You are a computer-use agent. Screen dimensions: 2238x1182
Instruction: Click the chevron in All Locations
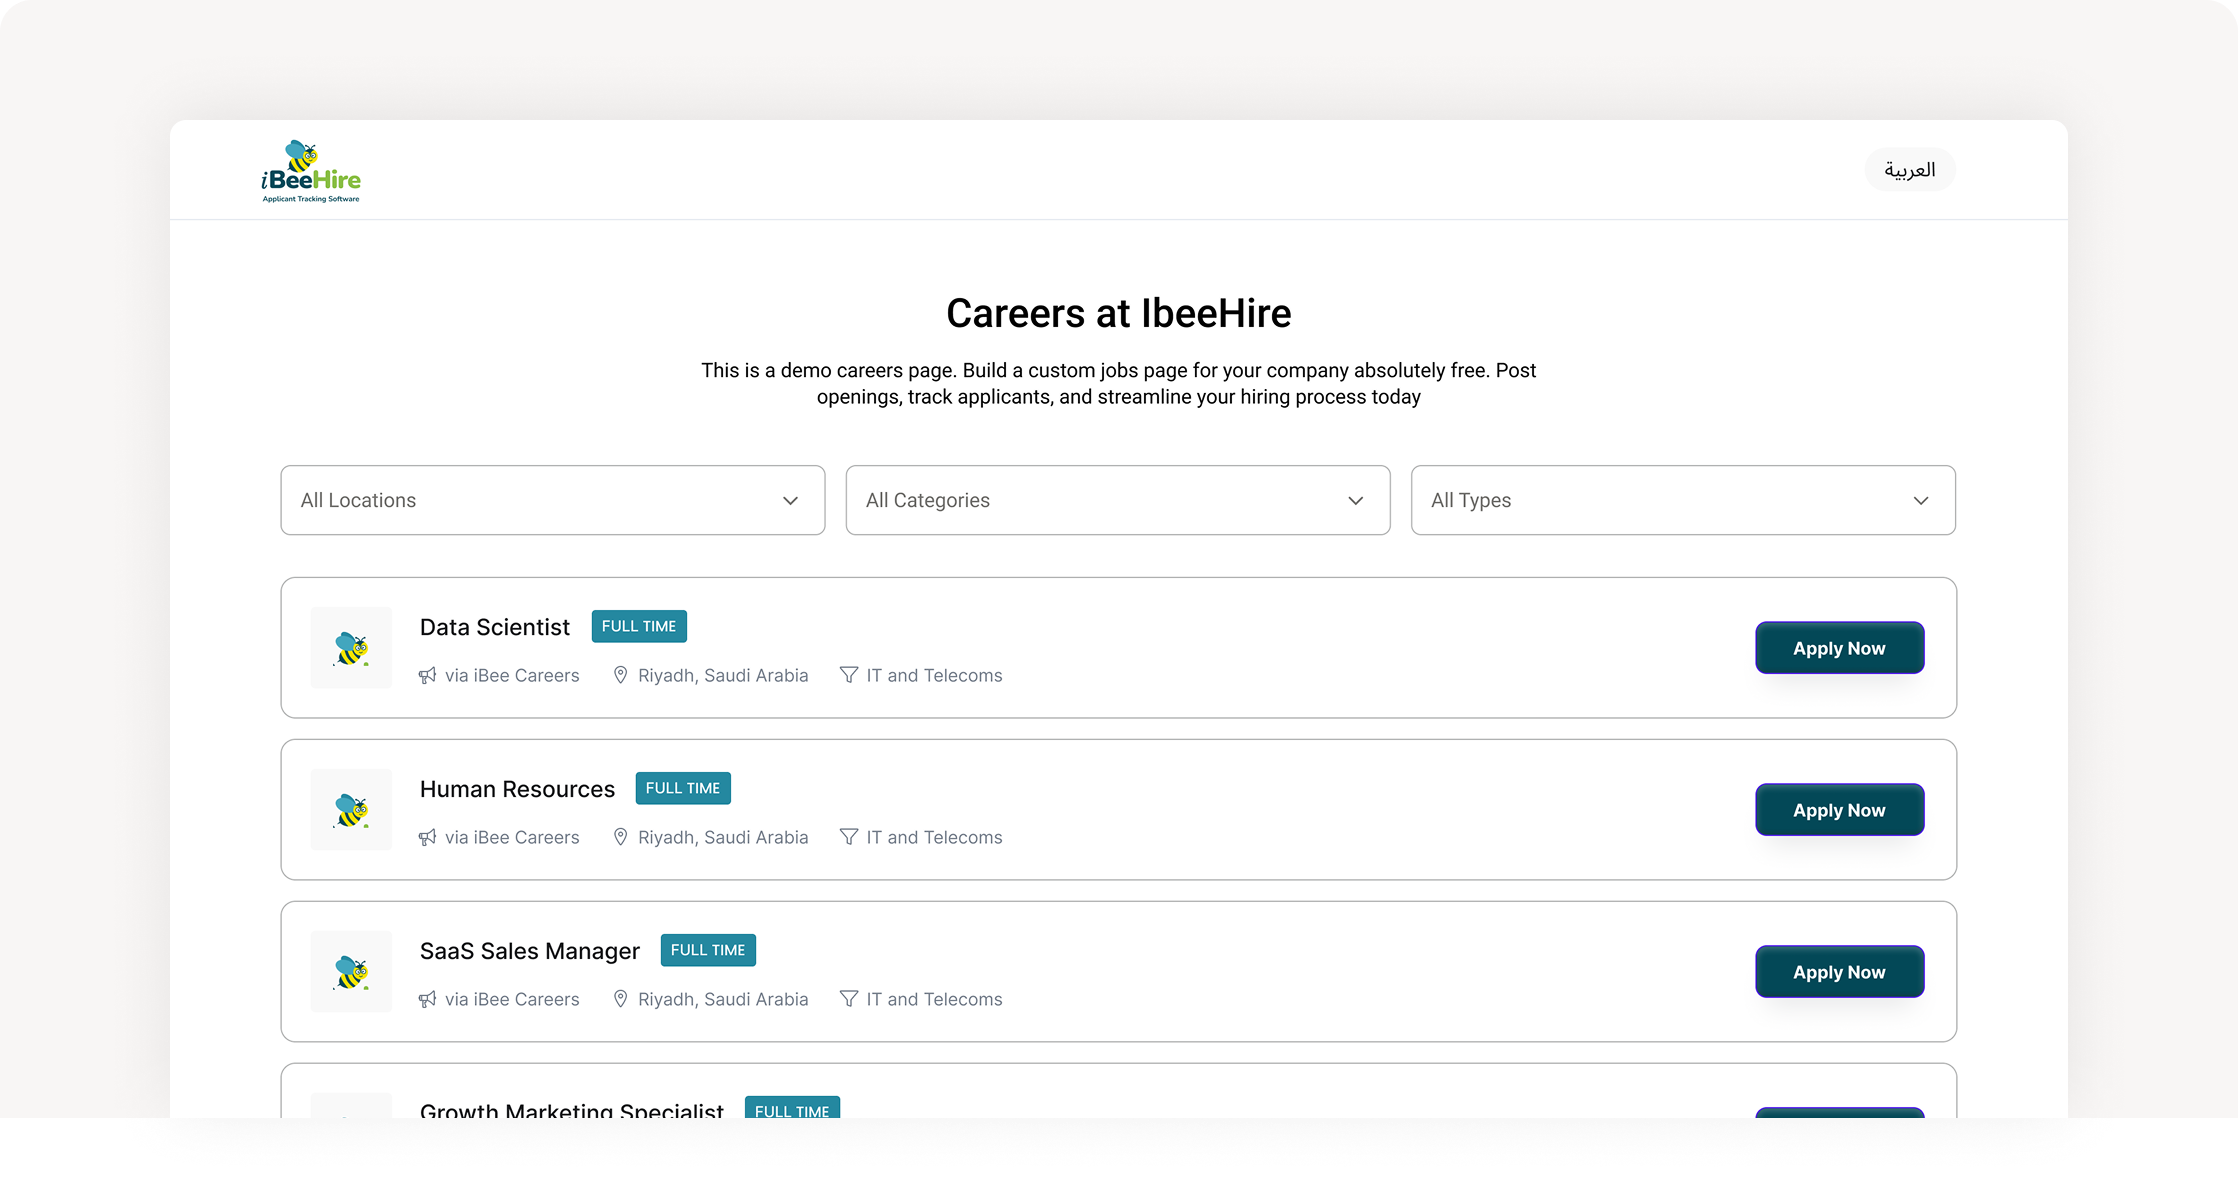pos(790,501)
